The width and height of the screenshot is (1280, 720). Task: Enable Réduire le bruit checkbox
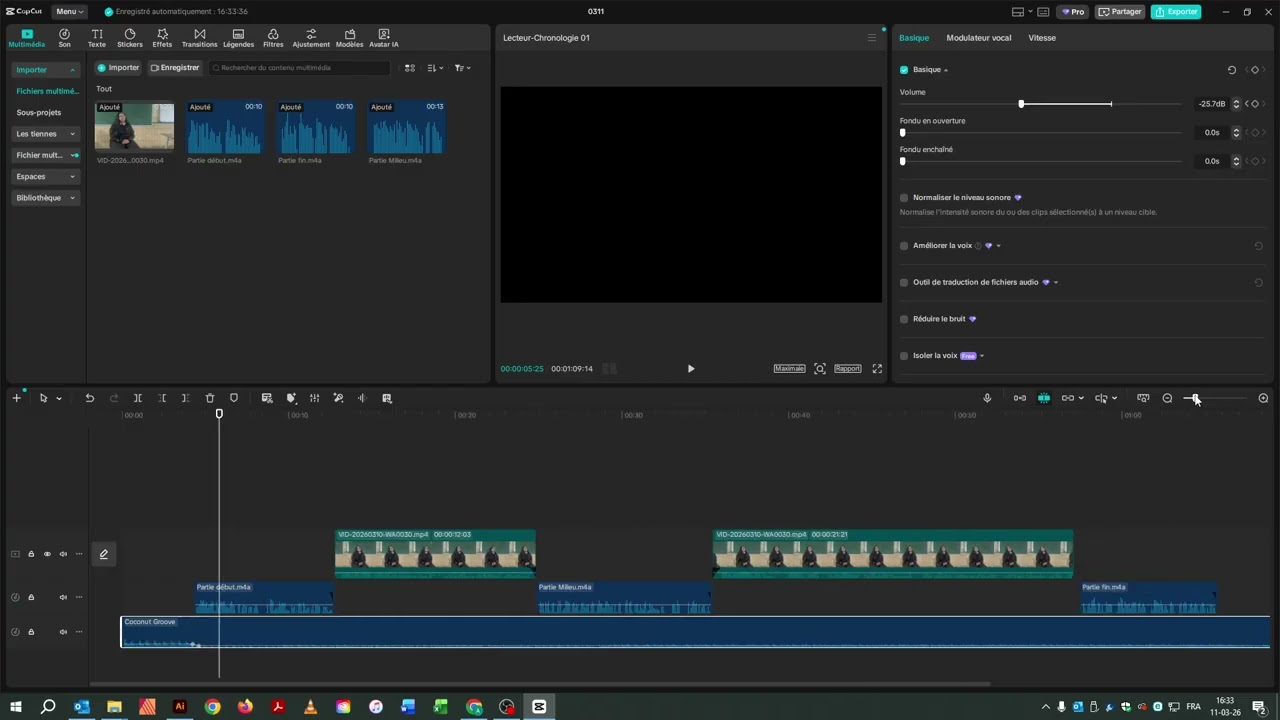tap(904, 319)
